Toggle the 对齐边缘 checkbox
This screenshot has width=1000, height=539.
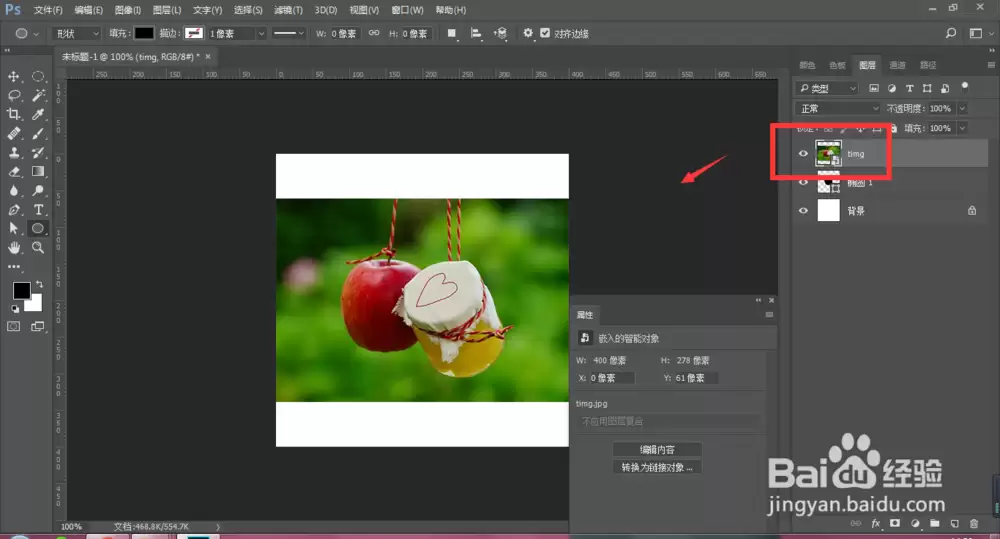tap(545, 33)
